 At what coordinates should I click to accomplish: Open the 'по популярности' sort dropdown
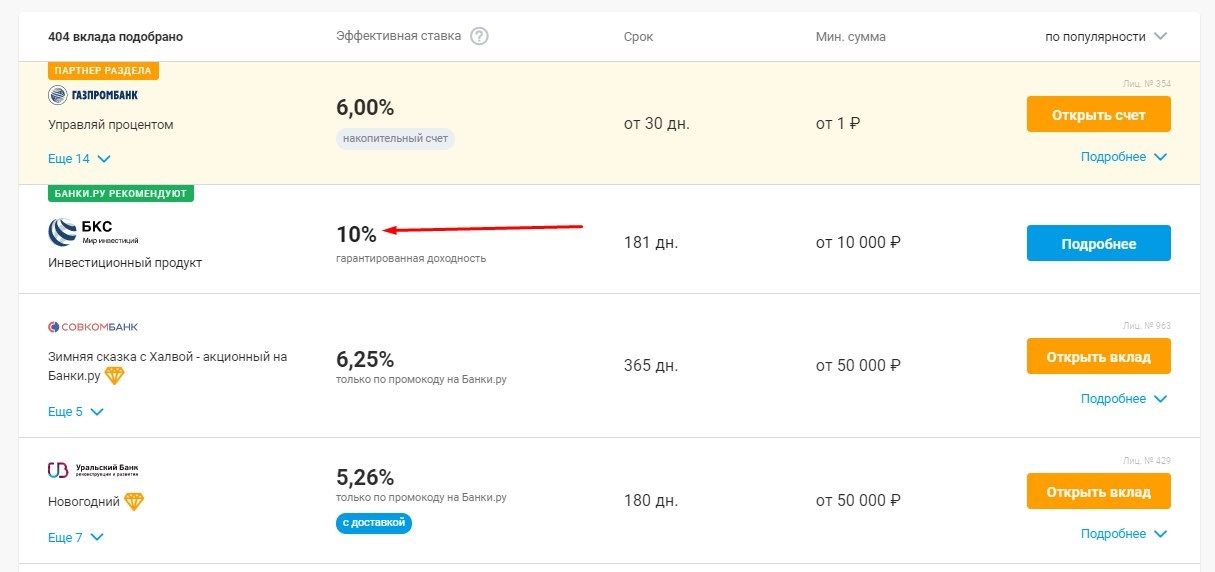pyautogui.click(x=1106, y=37)
